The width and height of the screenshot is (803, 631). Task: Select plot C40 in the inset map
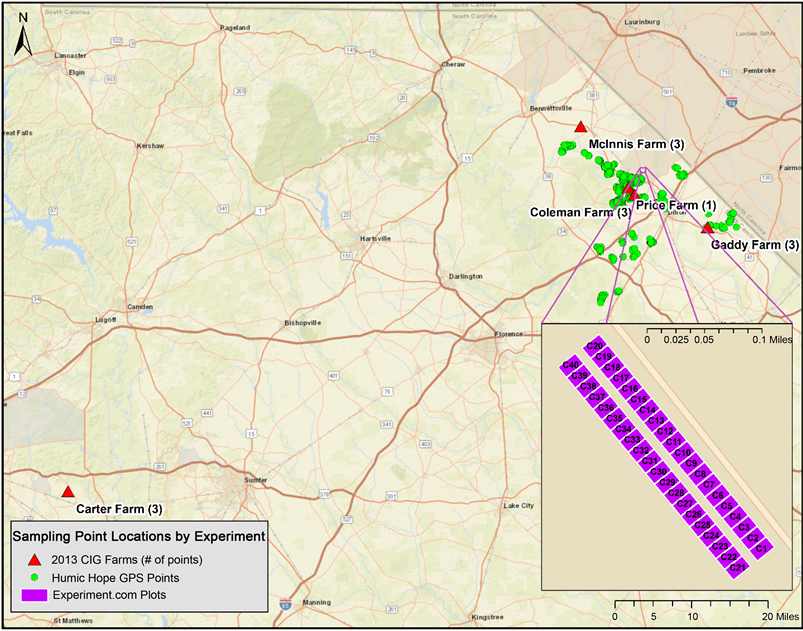572,366
